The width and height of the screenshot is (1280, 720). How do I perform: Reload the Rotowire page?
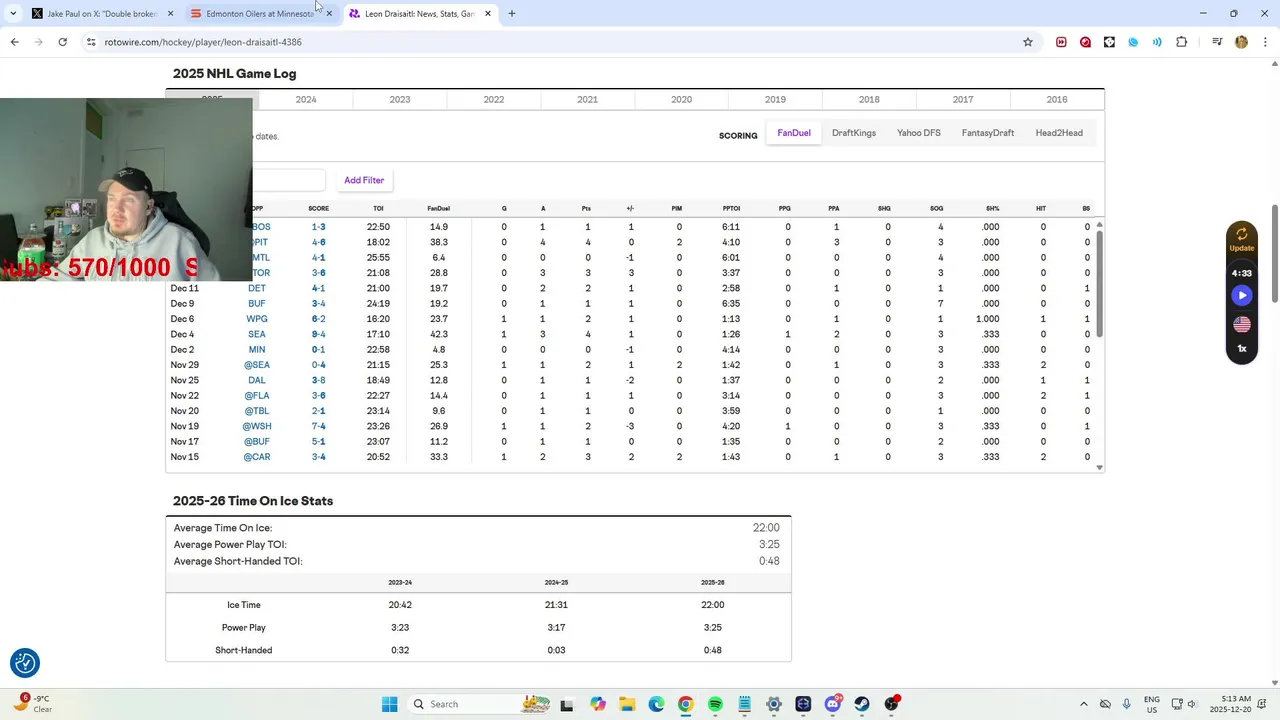pos(62,42)
